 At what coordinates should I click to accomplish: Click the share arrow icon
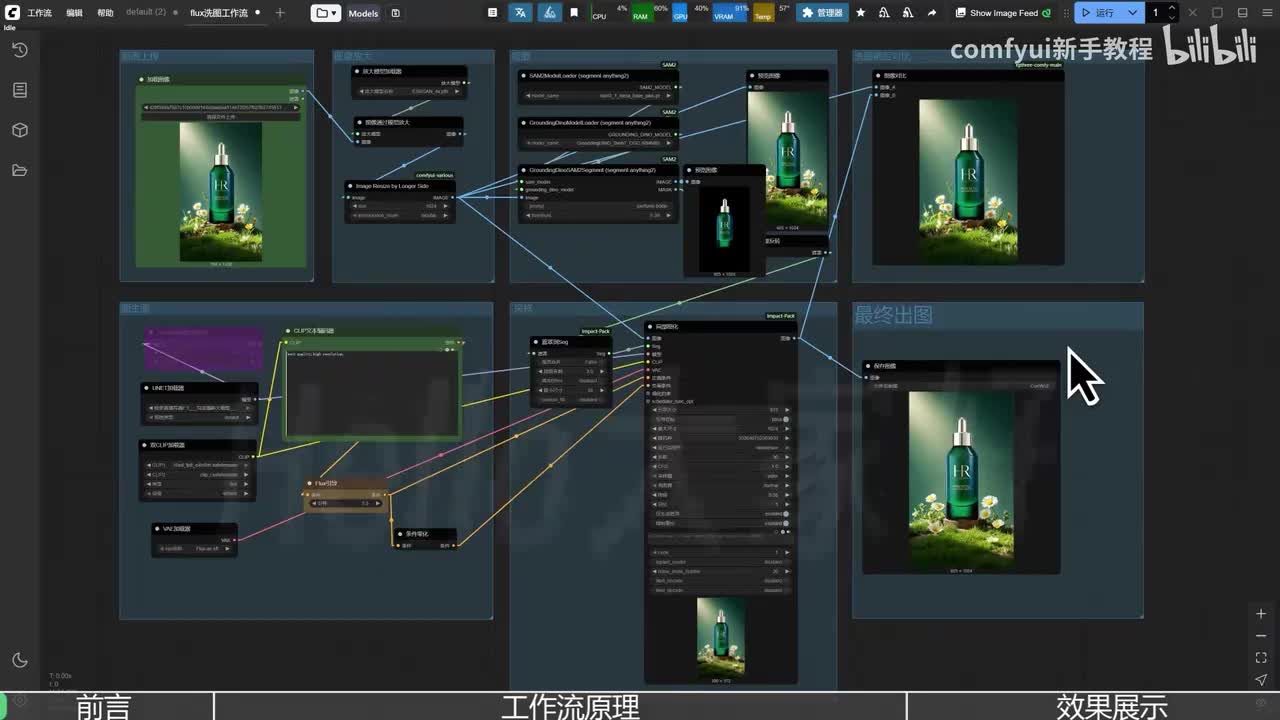(931, 13)
